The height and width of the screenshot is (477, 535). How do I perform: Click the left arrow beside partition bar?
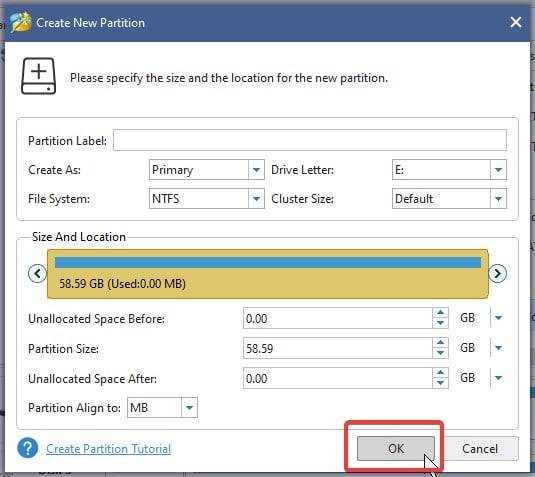click(37, 273)
